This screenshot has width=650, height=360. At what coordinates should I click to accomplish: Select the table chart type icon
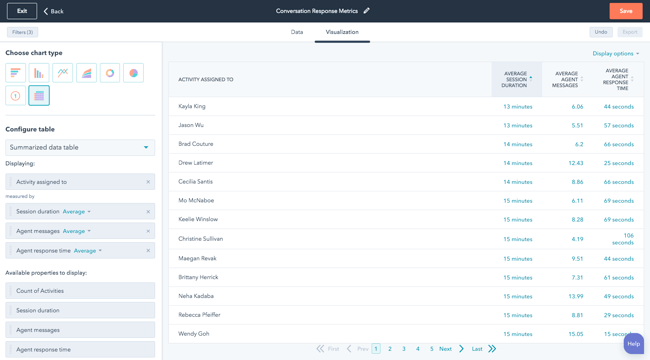coord(39,96)
